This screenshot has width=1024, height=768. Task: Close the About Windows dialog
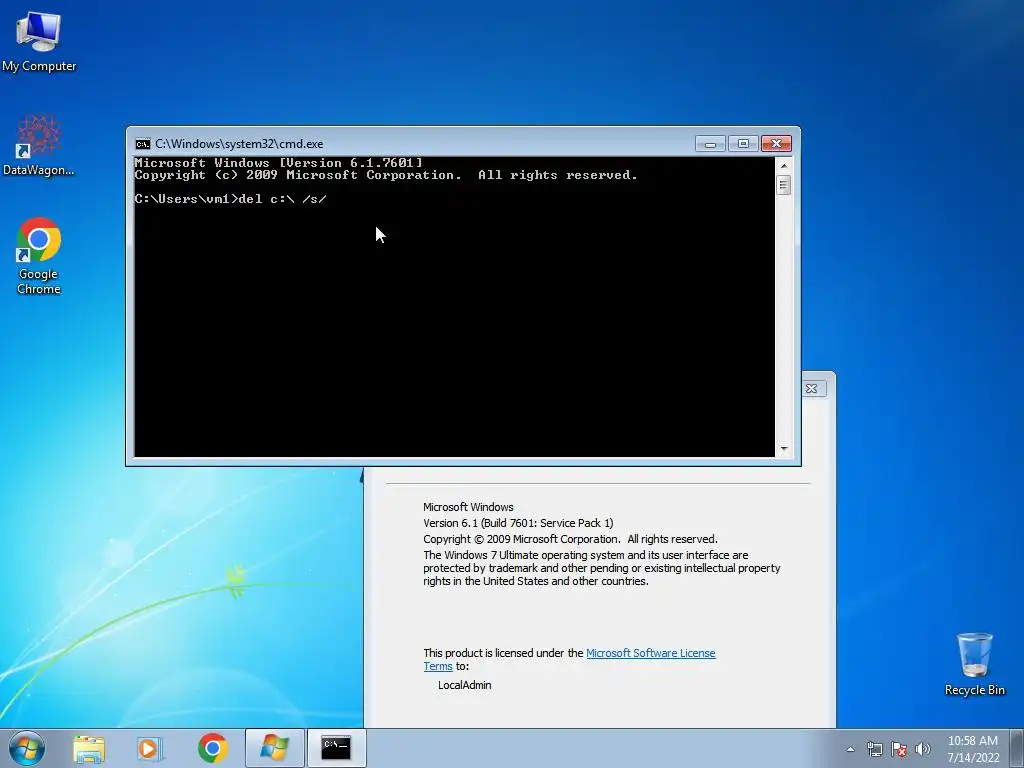pyautogui.click(x=812, y=389)
